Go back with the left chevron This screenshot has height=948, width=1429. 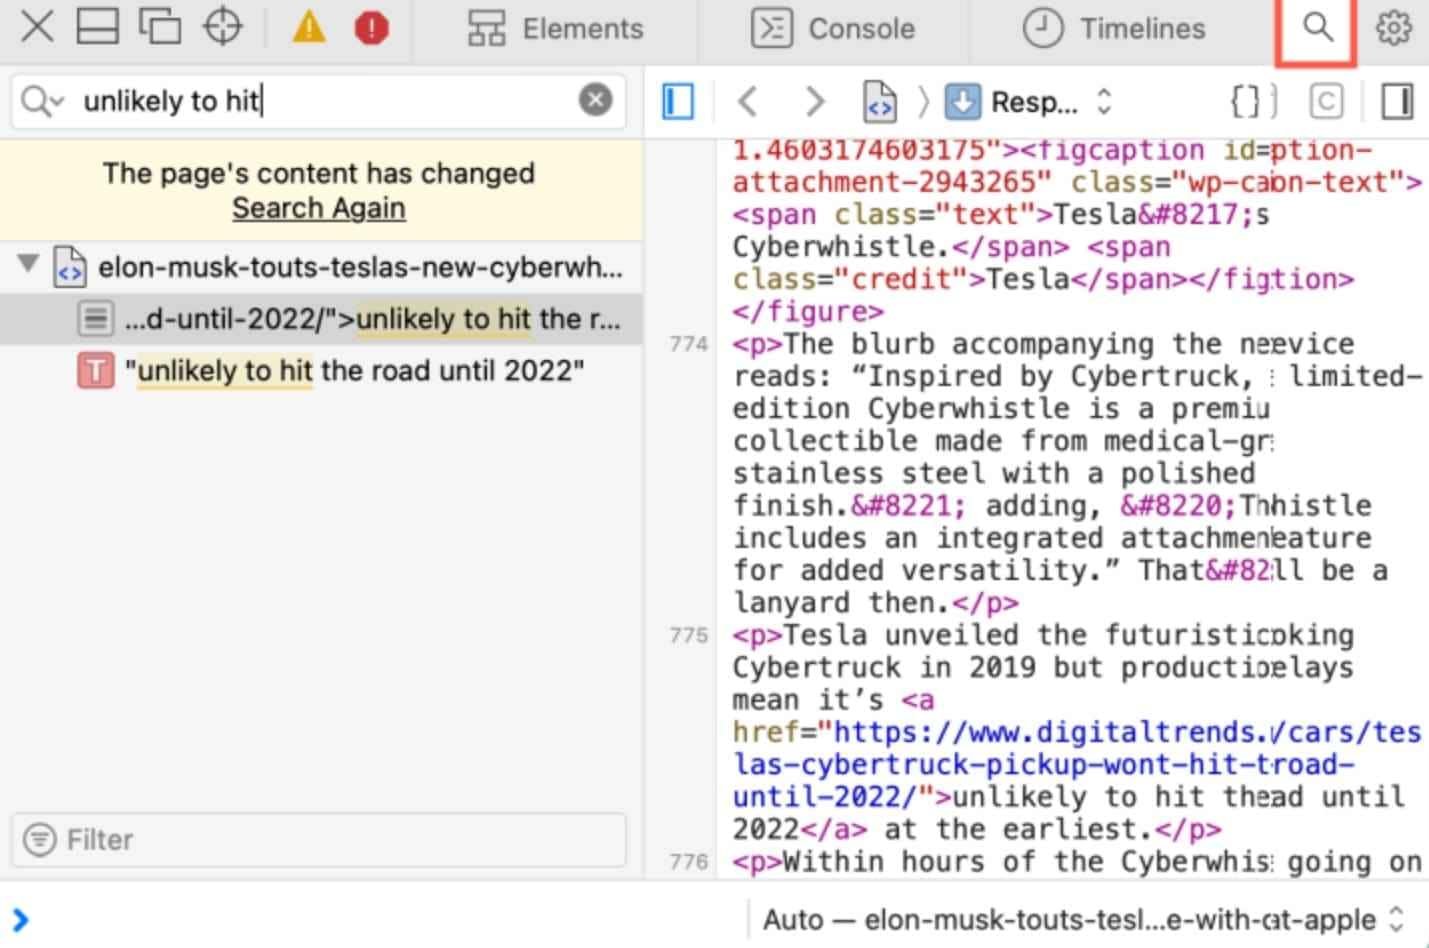(747, 101)
